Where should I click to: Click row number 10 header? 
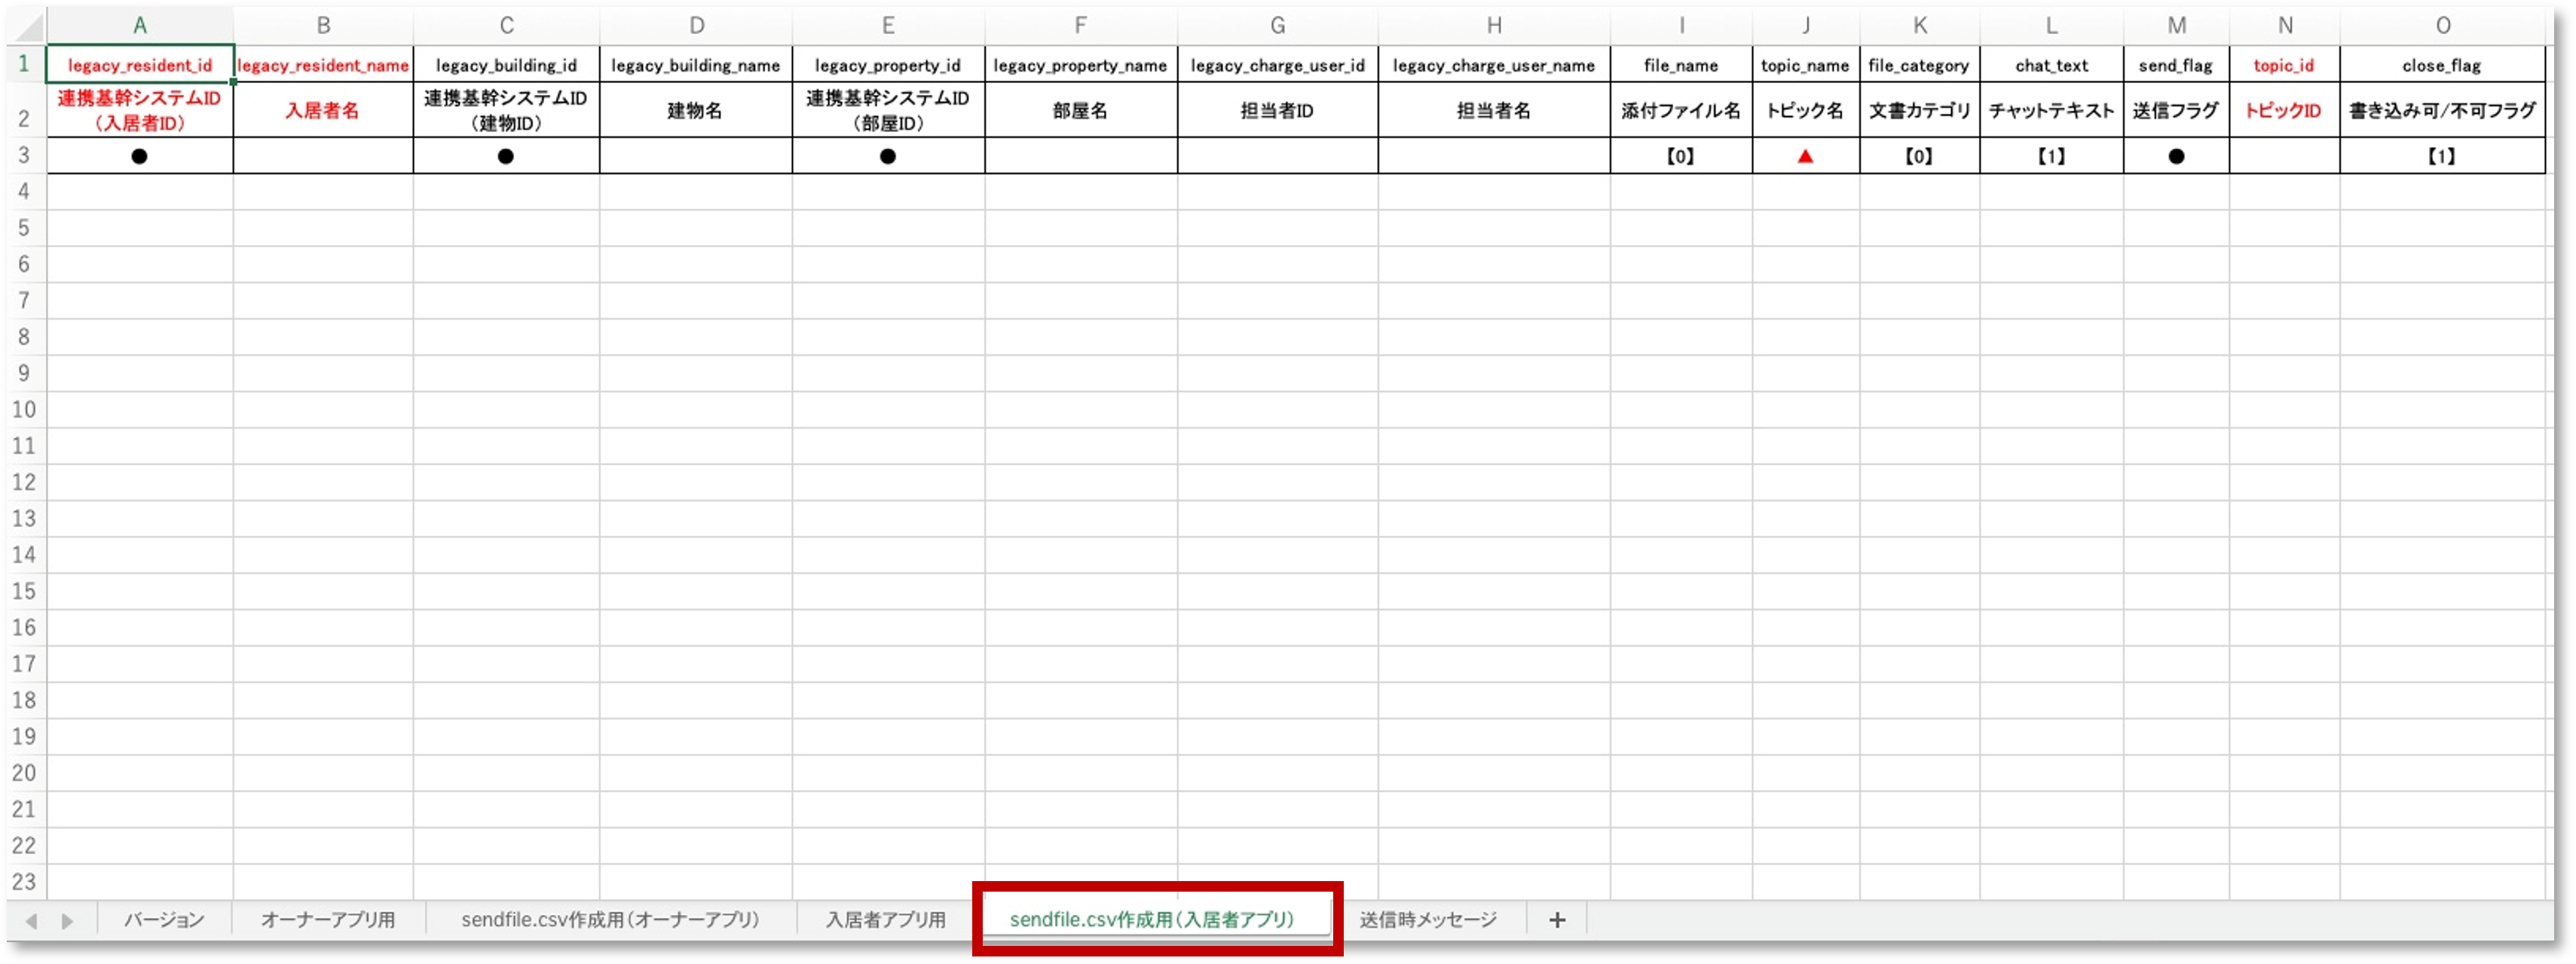pos(24,409)
